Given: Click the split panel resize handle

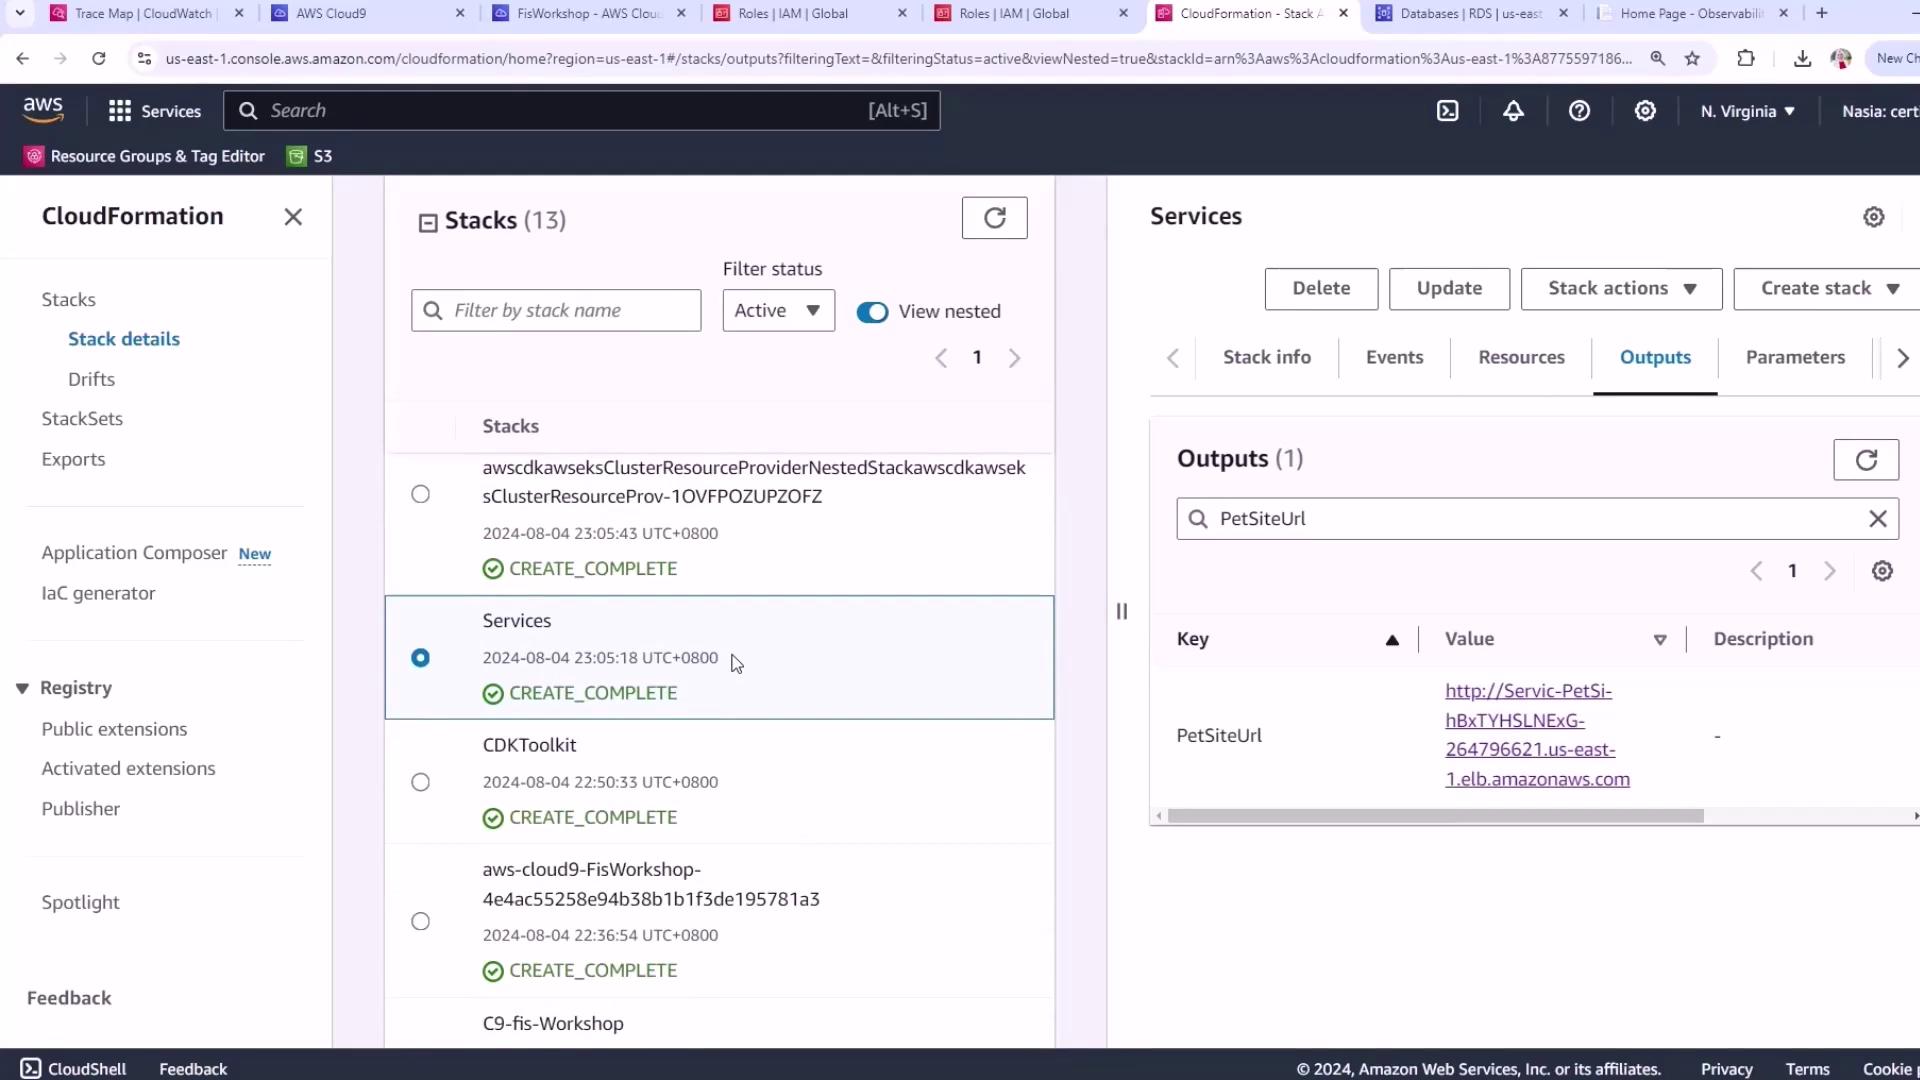Looking at the screenshot, I should (x=1122, y=611).
